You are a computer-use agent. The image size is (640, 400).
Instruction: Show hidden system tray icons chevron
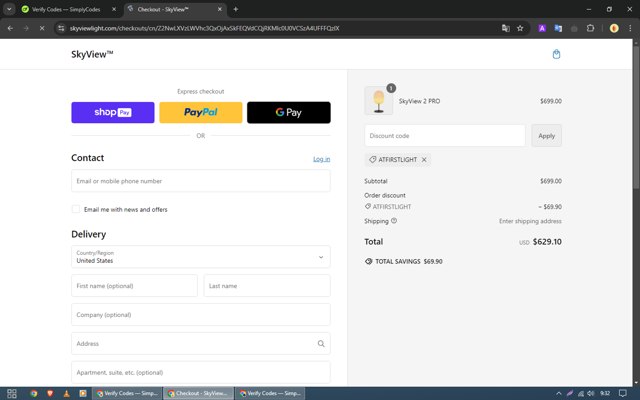[x=559, y=393]
